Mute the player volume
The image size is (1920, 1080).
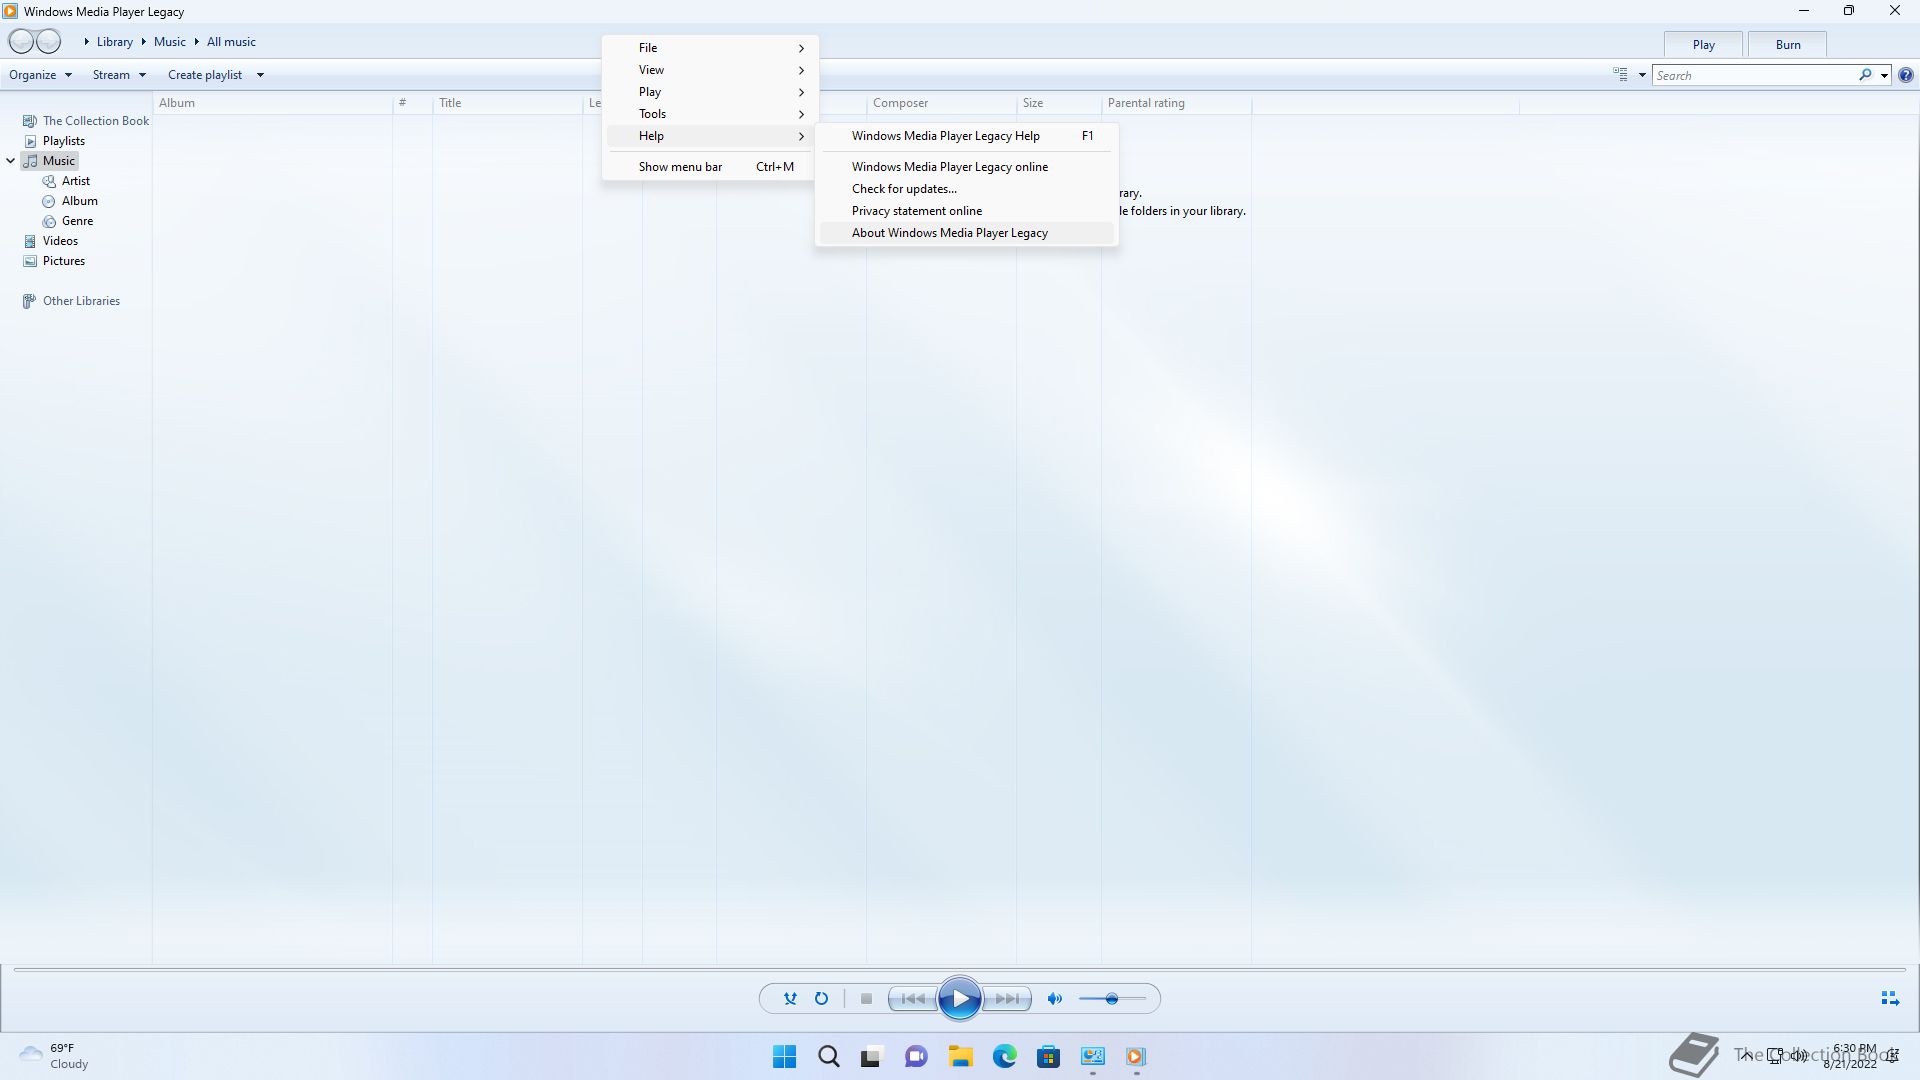click(x=1054, y=998)
